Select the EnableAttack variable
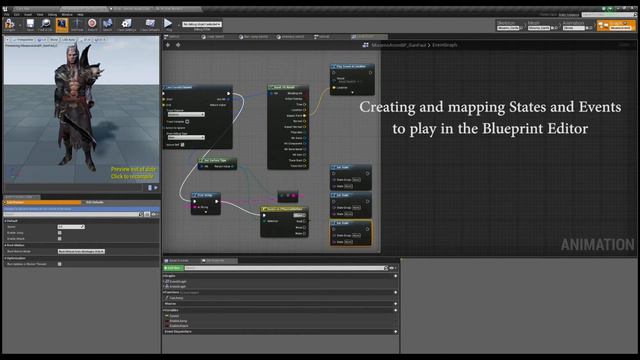The height and width of the screenshot is (360, 640). 179,326
